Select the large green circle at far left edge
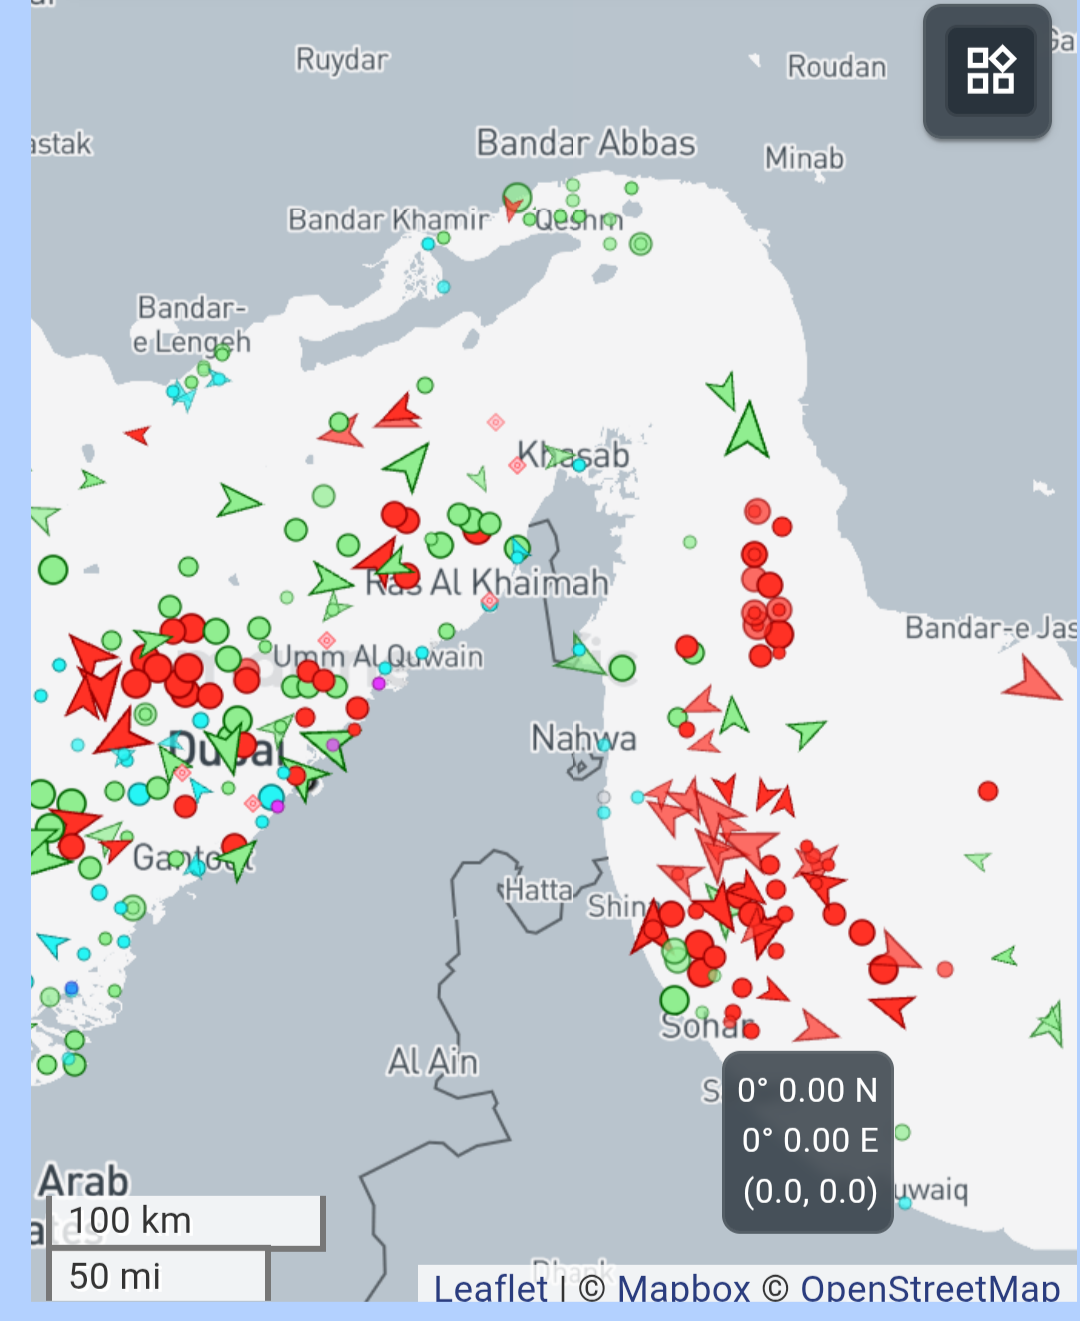Screen dimensions: 1080x1321 coord(53,570)
